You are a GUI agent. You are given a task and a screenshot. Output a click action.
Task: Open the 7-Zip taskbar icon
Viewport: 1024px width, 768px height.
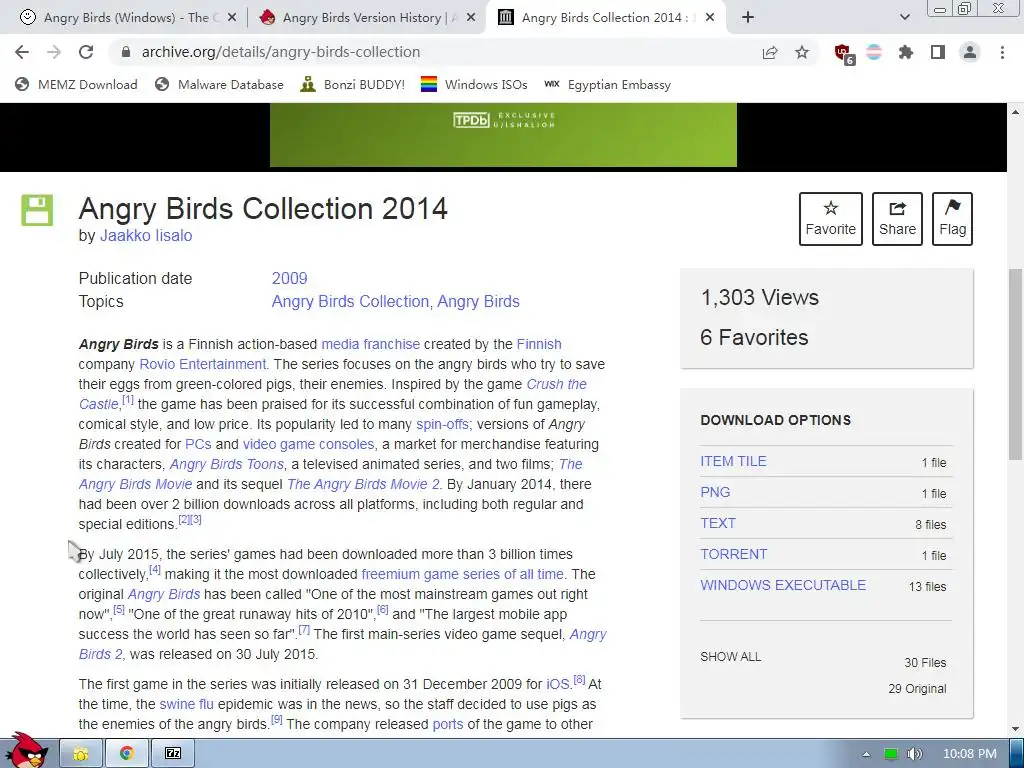click(172, 754)
